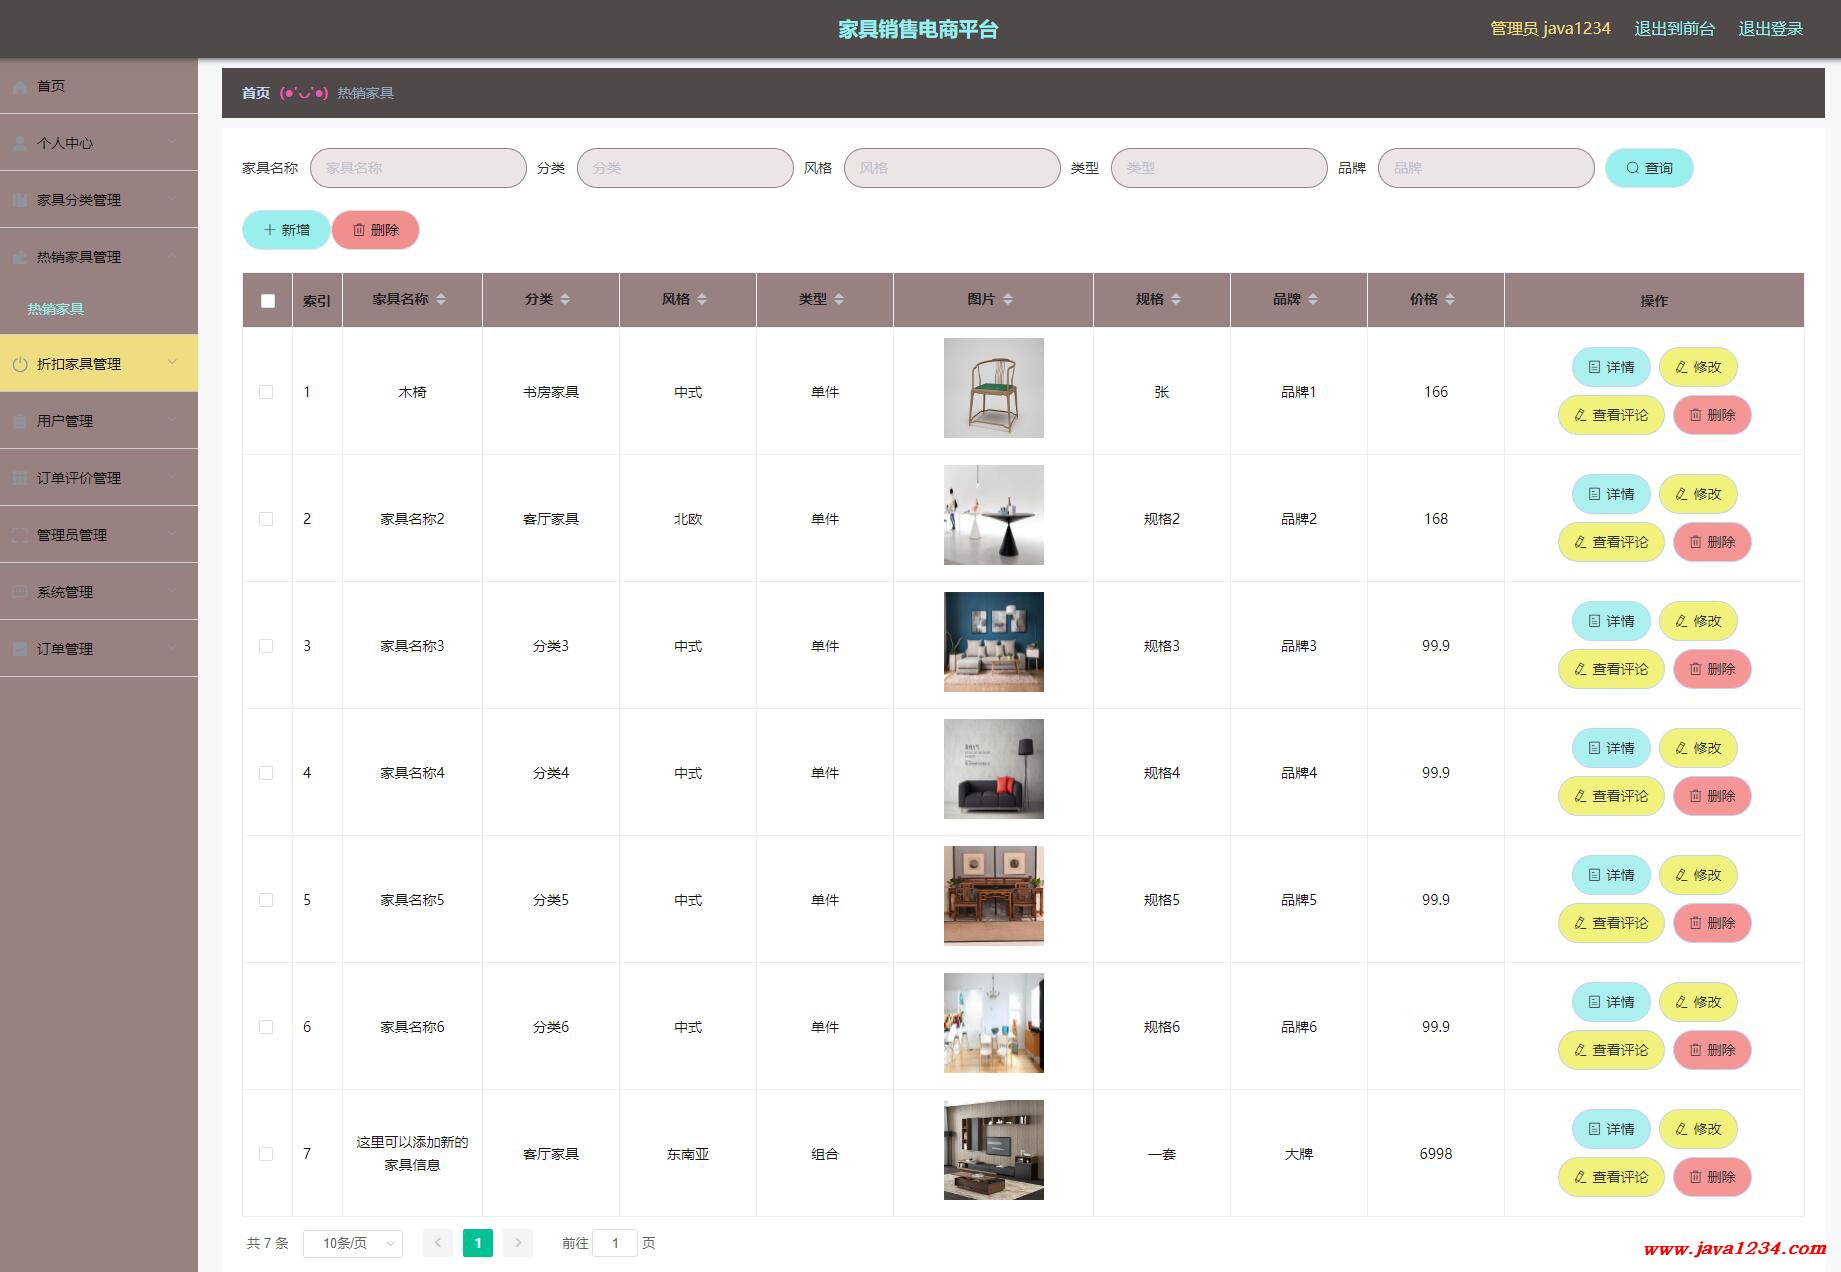Check the checkbox for row 4

266,773
